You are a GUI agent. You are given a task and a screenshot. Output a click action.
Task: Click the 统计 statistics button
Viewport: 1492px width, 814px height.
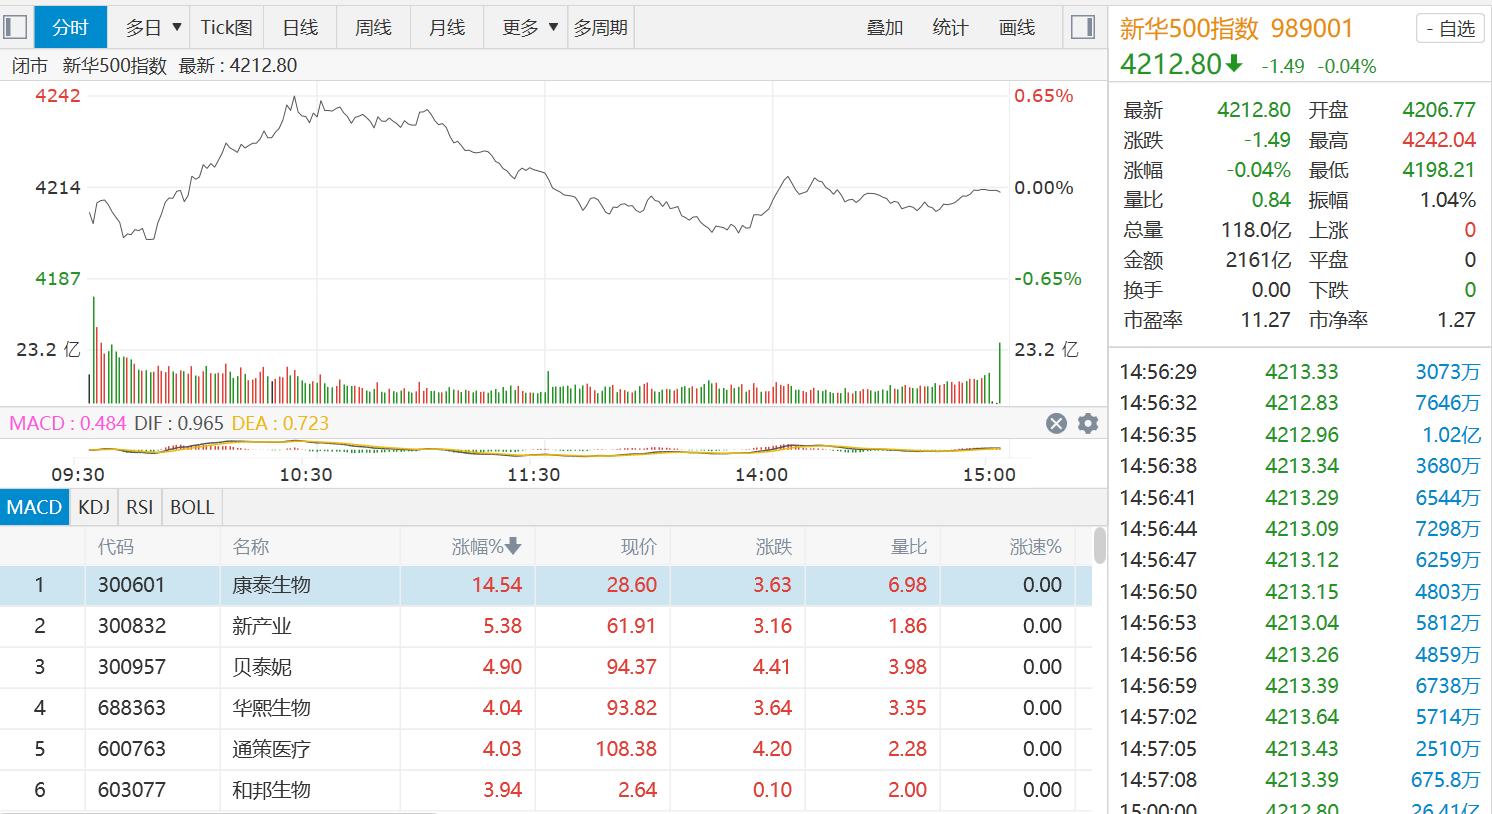[x=950, y=28]
